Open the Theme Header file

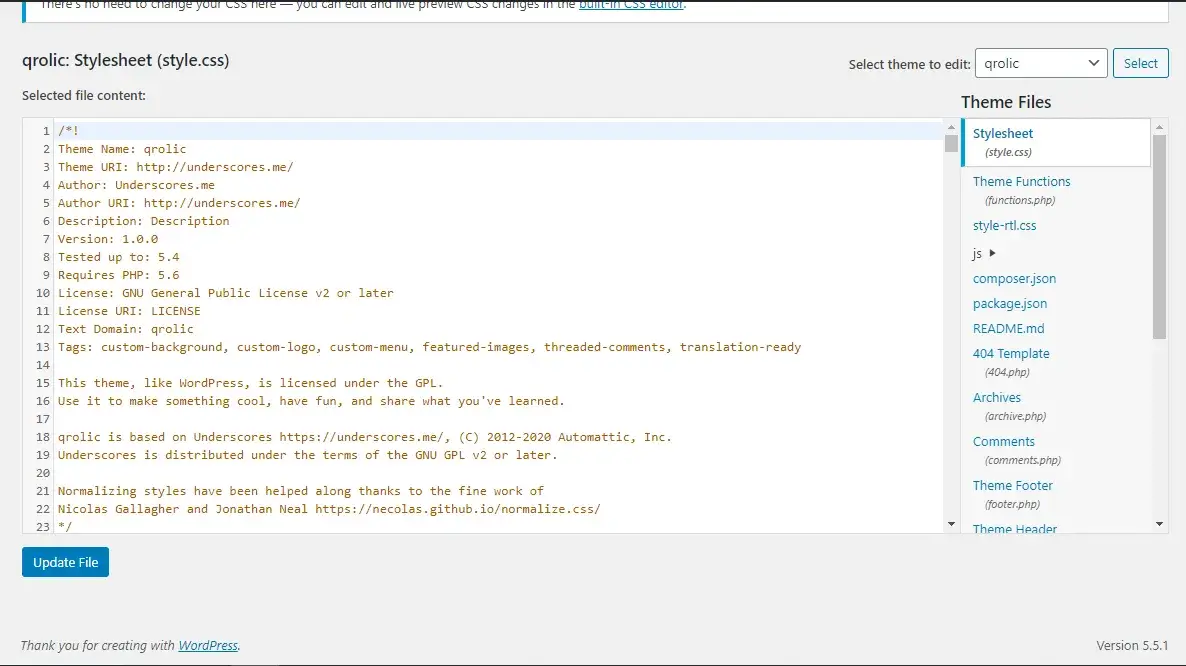(1015, 528)
